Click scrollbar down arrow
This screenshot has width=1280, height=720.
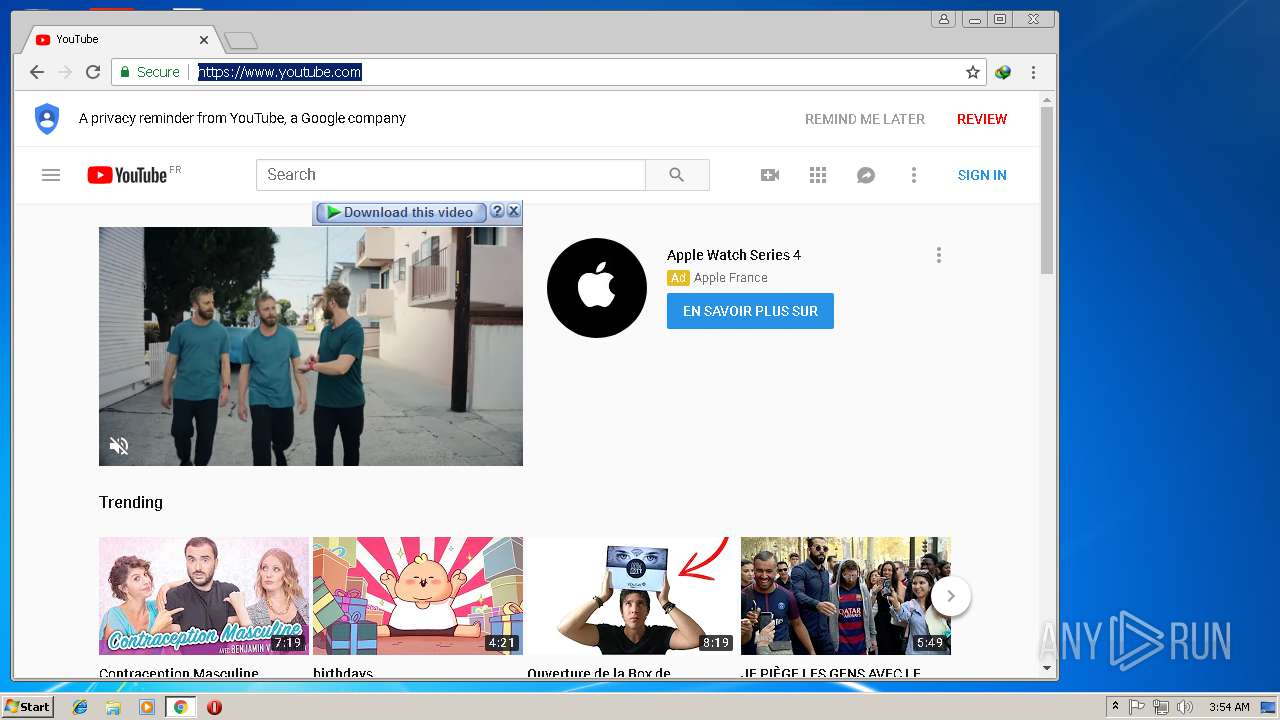pos(1047,668)
